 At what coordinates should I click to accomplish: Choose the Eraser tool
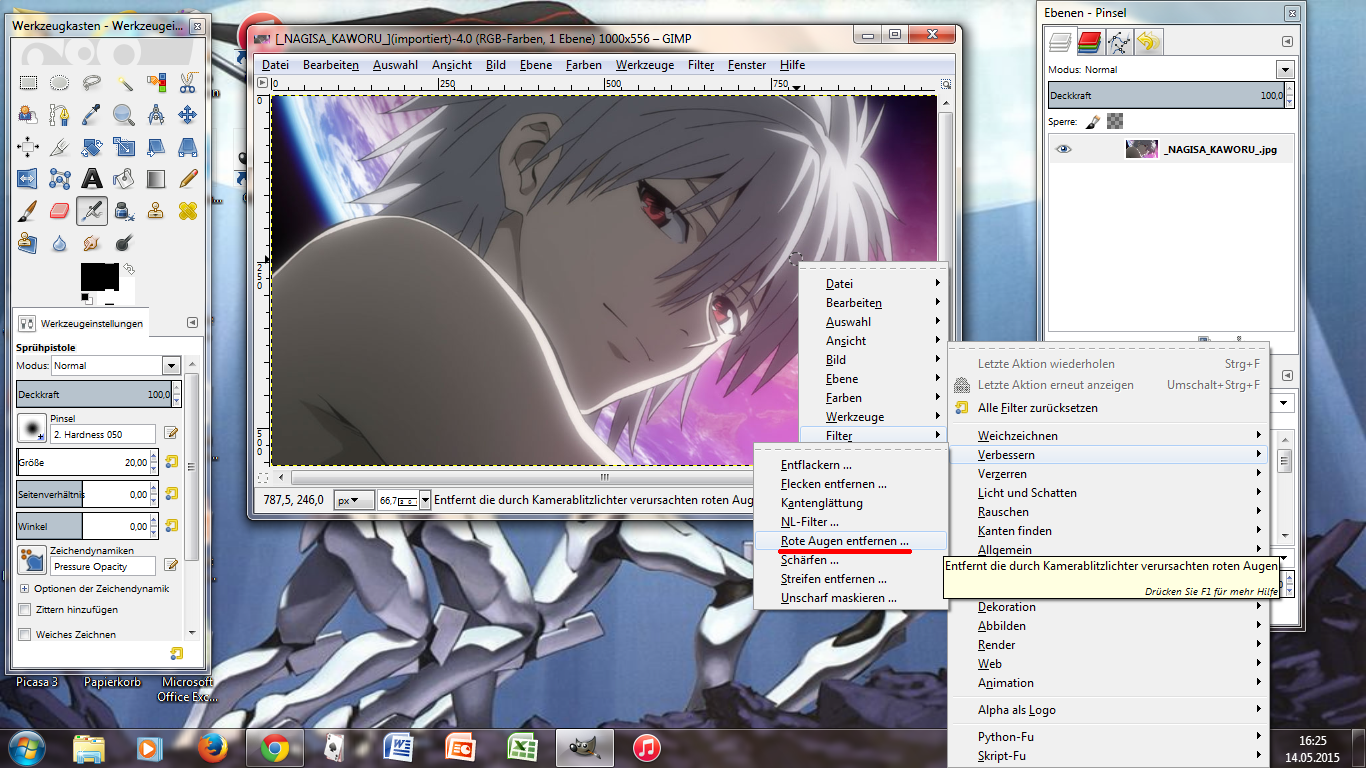point(60,211)
